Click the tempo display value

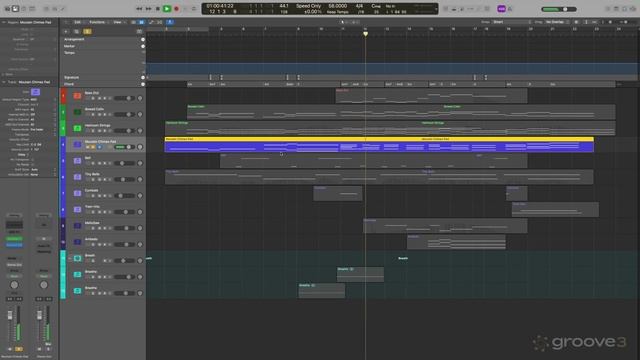[x=338, y=6]
